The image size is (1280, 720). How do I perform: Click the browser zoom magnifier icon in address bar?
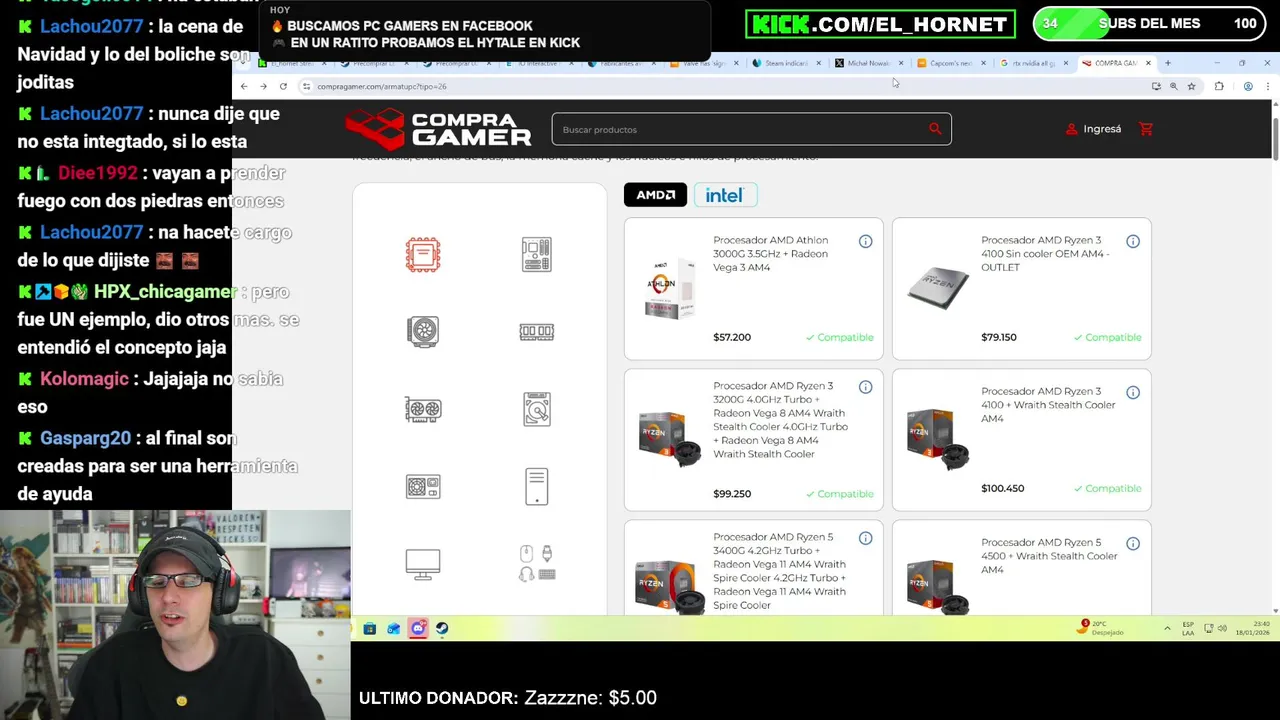pos(1174,87)
